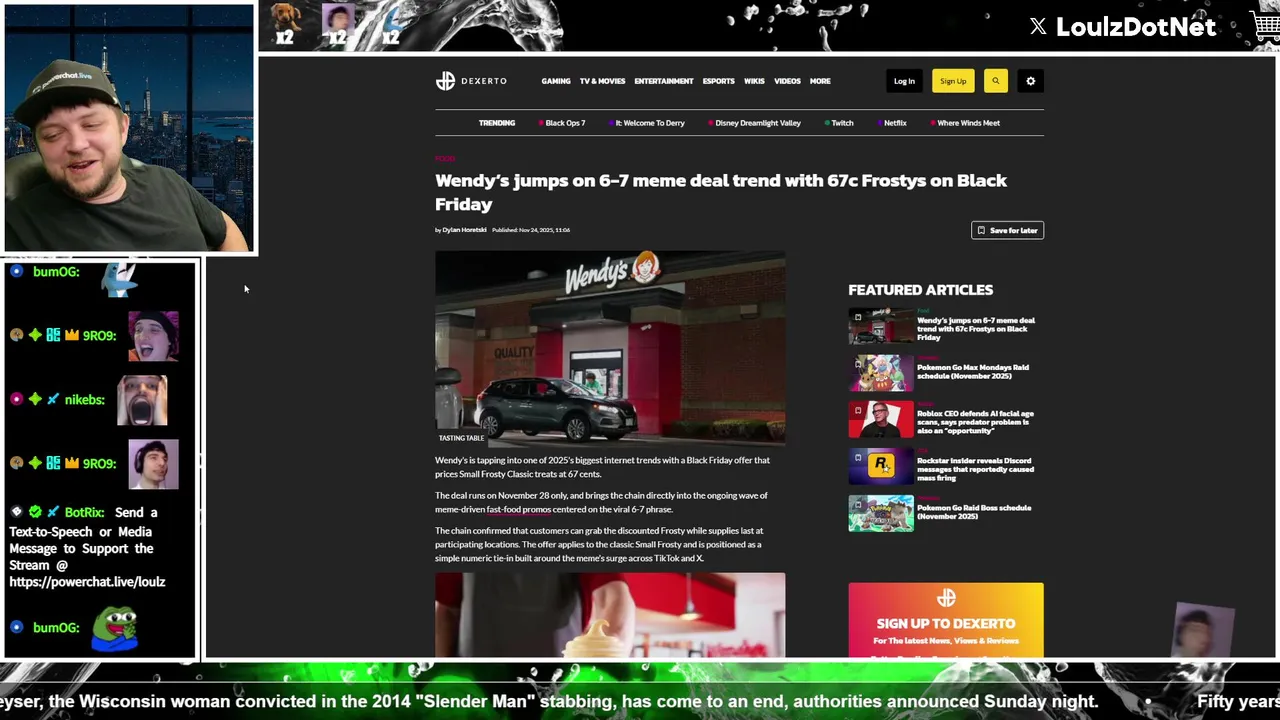Open Pokemon Go Raid Boss schedule article
Image resolution: width=1280 pixels, height=720 pixels.
pos(974,511)
